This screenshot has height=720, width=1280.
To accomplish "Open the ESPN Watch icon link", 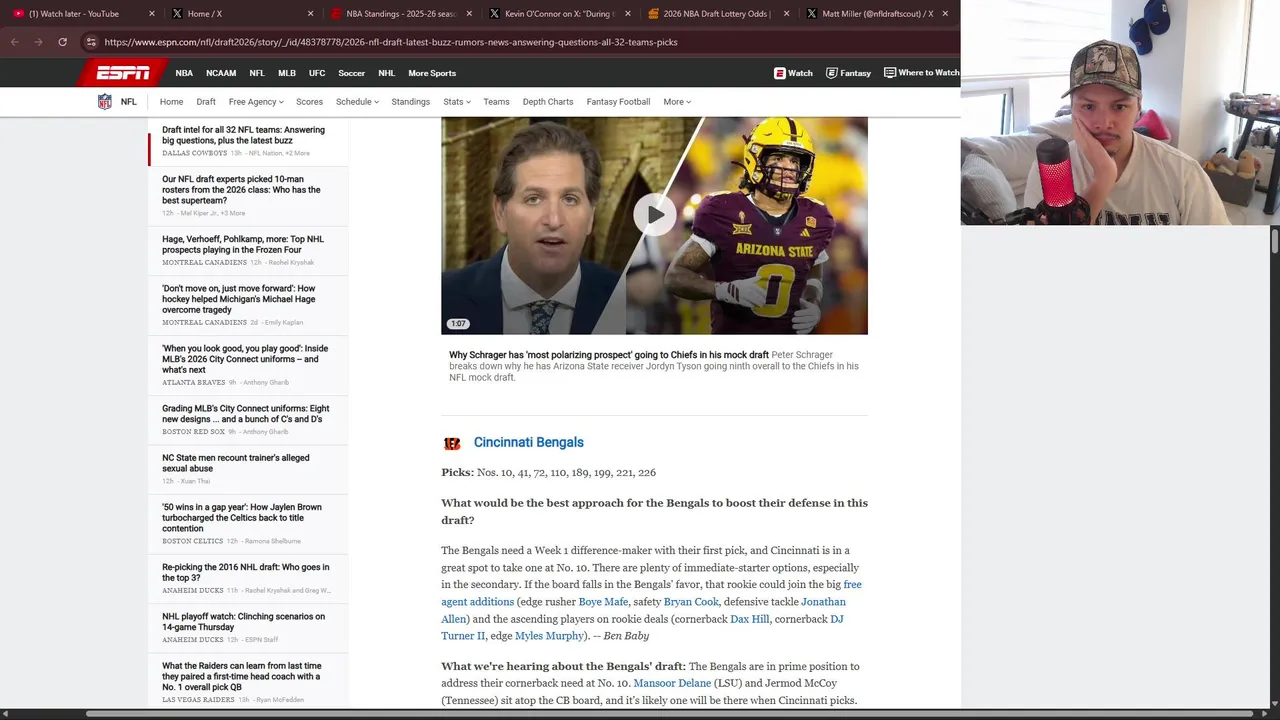I will tap(793, 73).
